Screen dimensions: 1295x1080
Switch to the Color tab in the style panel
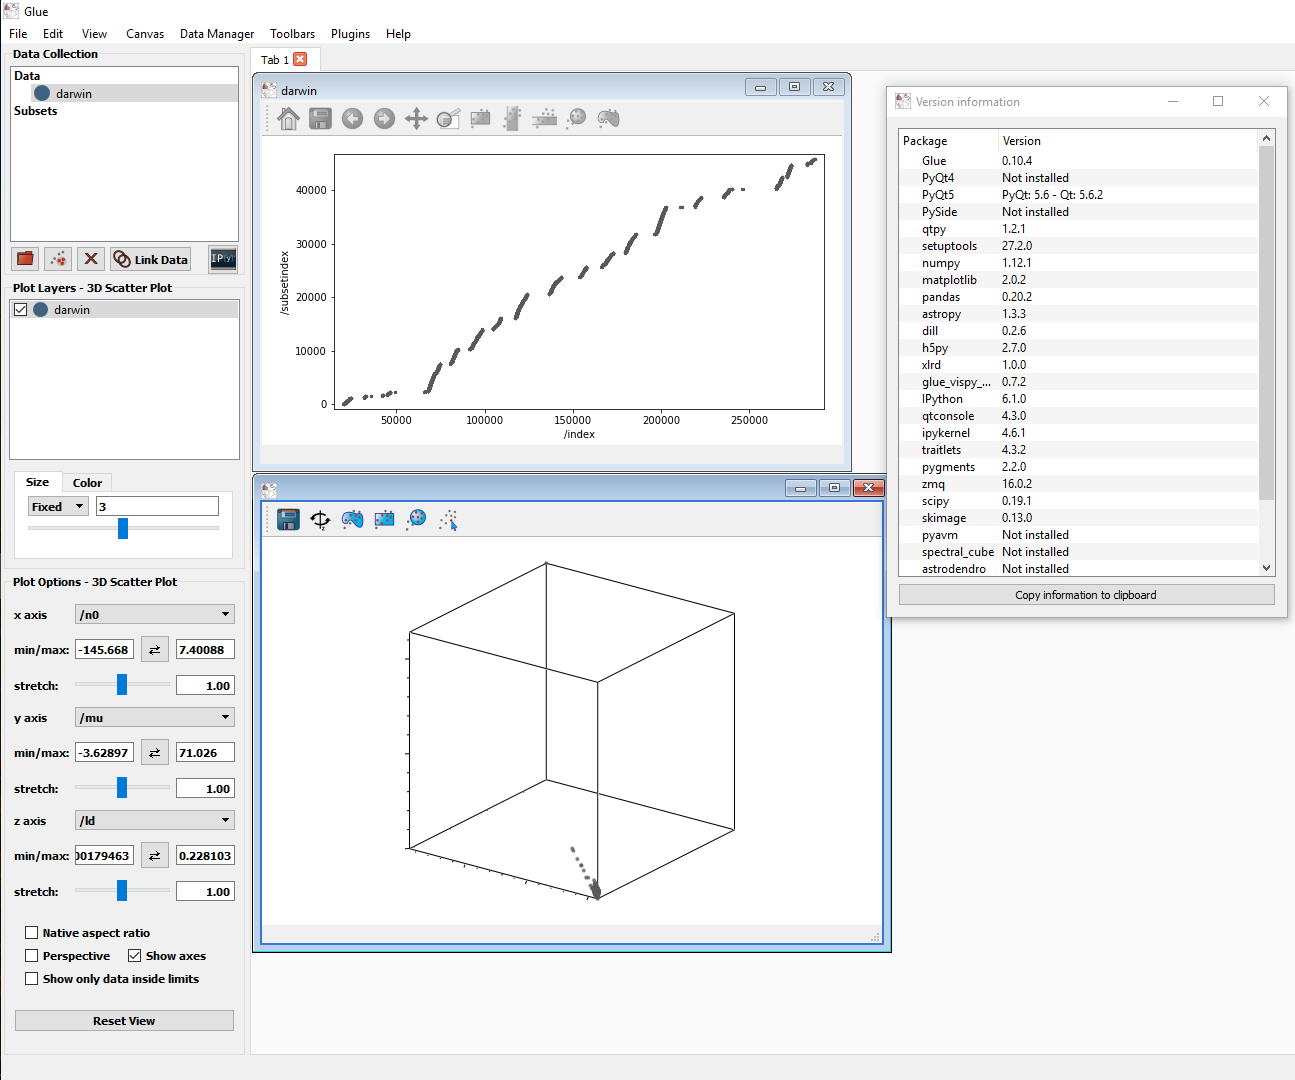(x=86, y=482)
